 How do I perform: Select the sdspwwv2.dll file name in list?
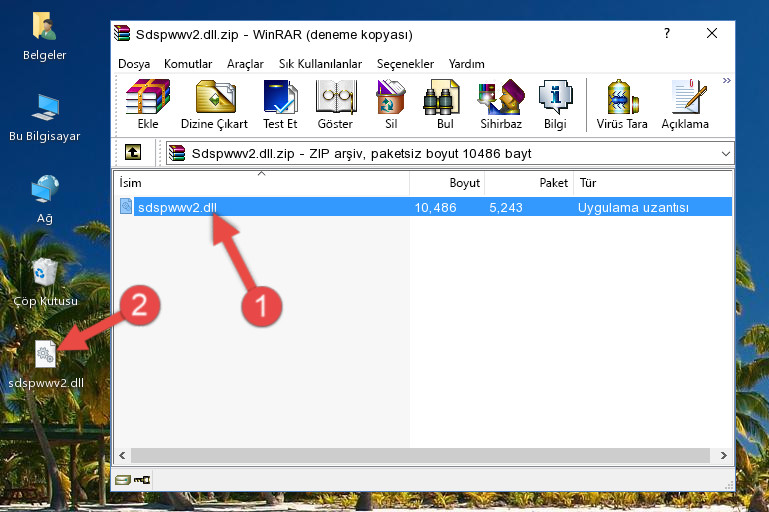[177, 207]
